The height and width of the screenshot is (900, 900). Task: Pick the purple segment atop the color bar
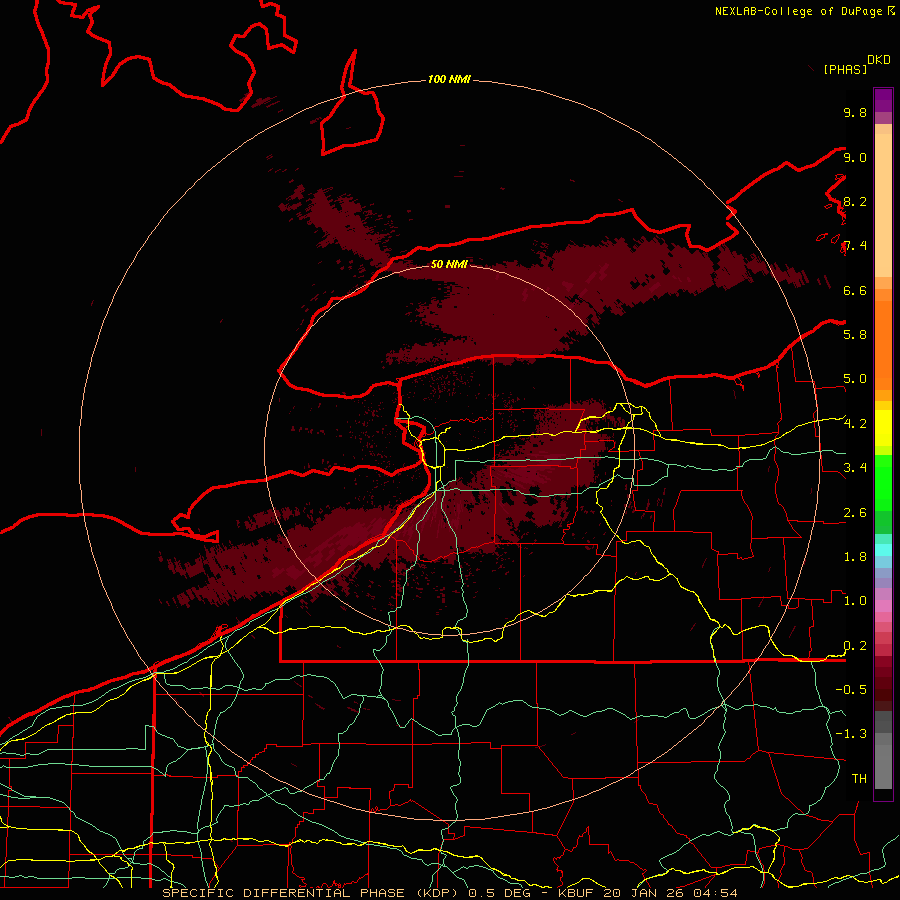[883, 100]
